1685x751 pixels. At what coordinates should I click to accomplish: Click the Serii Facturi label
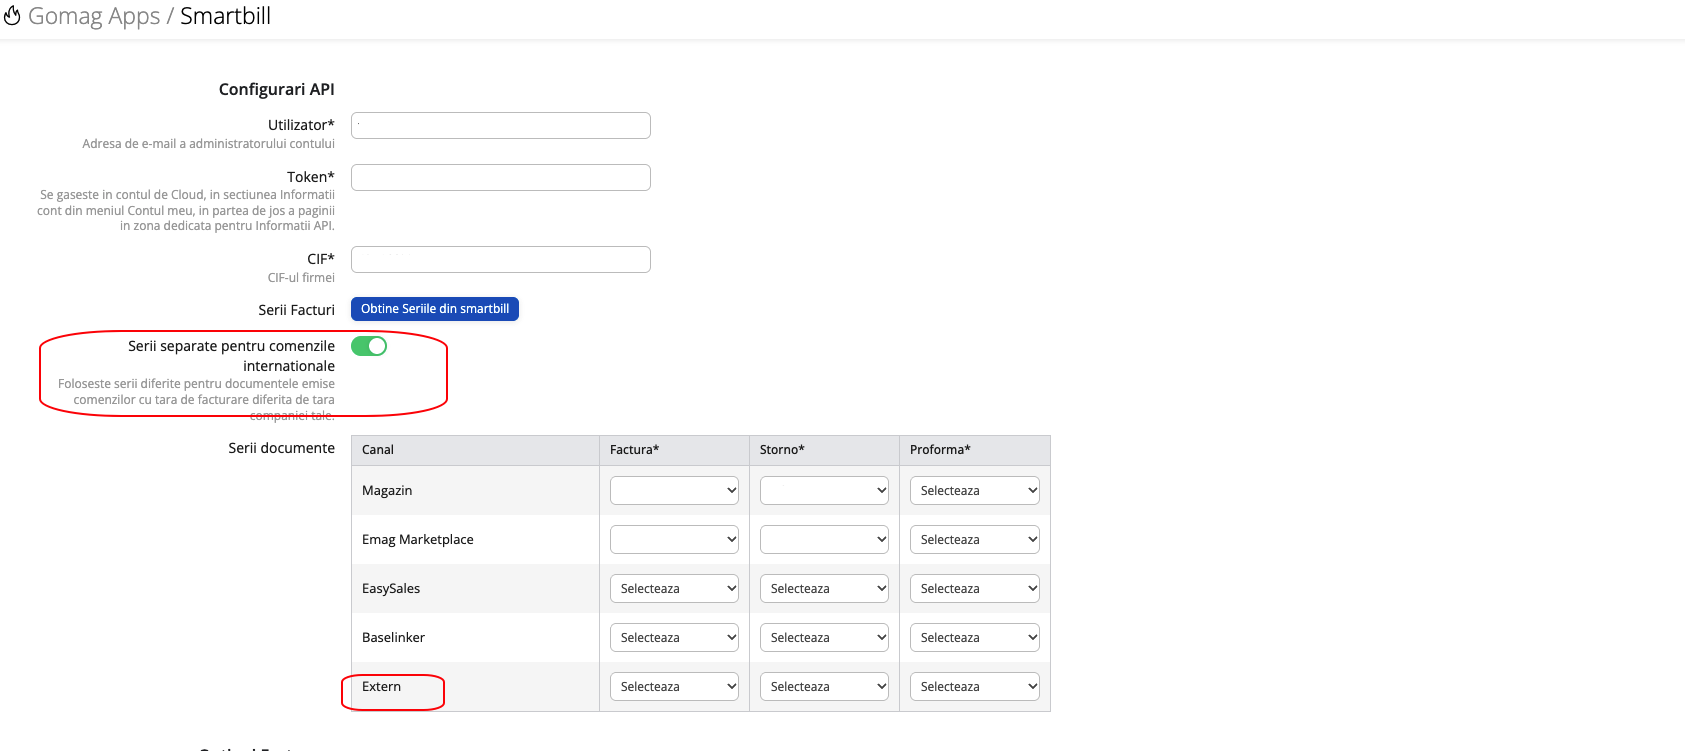(296, 310)
